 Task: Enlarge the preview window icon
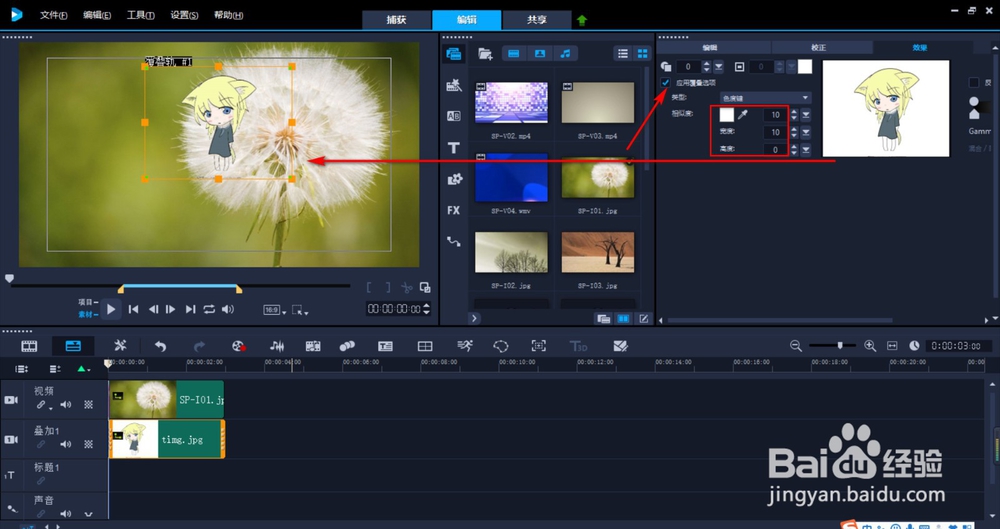(425, 288)
